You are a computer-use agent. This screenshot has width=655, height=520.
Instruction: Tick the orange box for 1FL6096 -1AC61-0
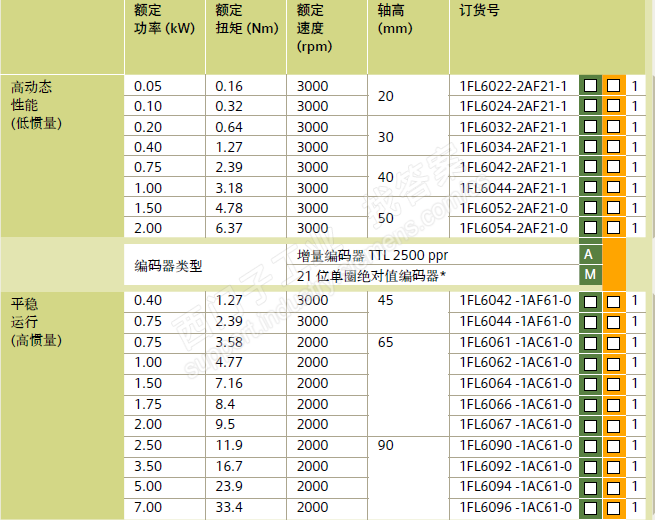point(613,508)
